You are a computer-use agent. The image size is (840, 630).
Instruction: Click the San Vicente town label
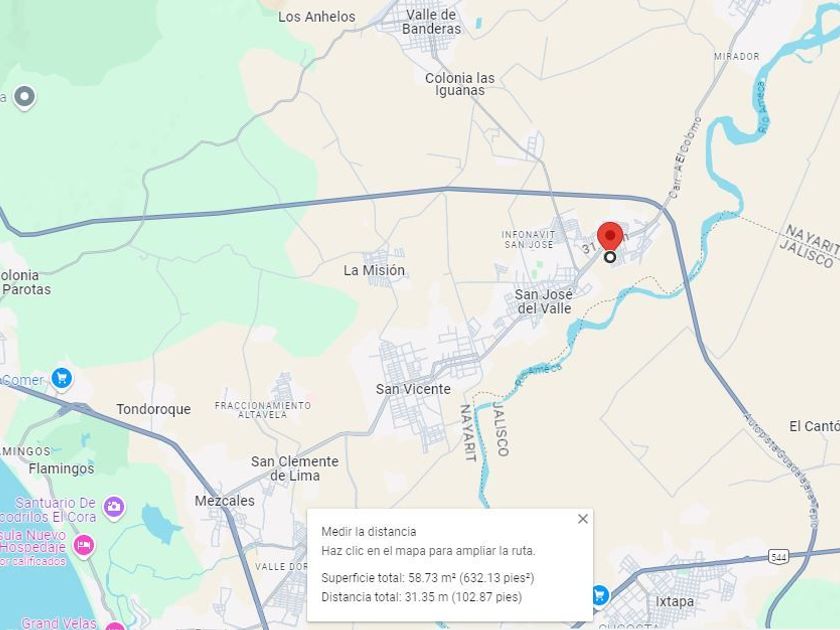tap(413, 389)
